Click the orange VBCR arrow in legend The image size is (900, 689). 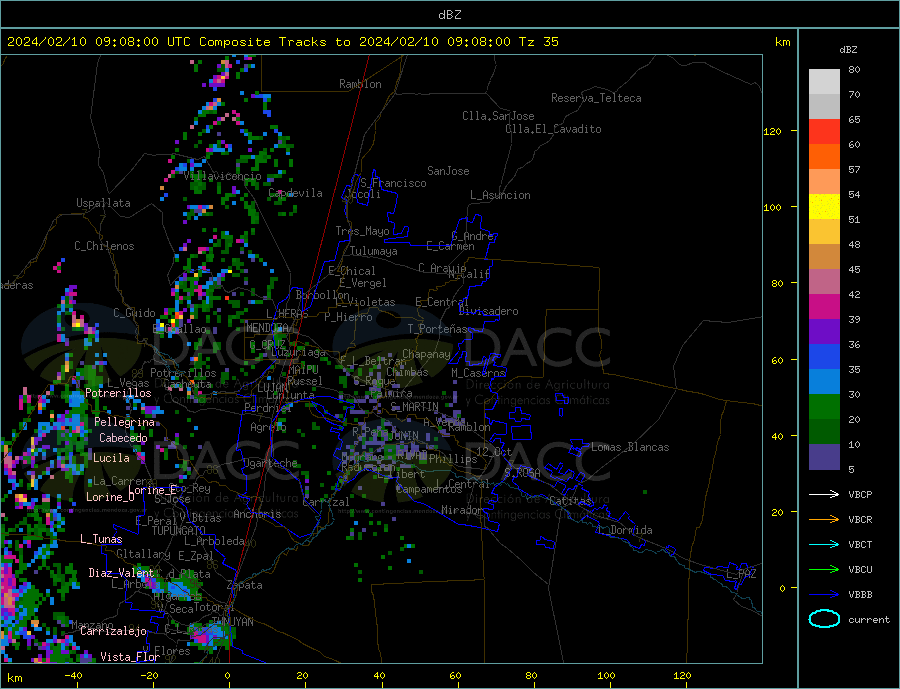click(x=824, y=520)
